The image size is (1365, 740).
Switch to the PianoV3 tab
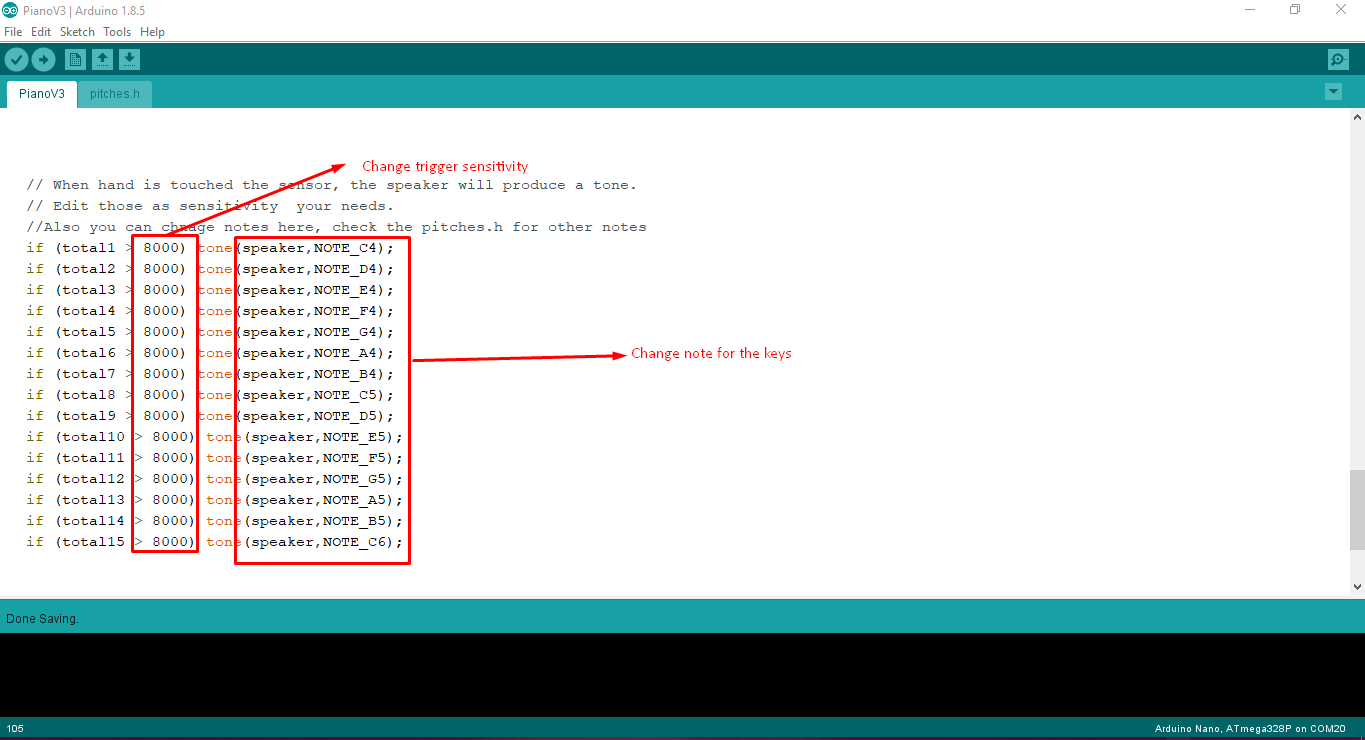pos(42,94)
